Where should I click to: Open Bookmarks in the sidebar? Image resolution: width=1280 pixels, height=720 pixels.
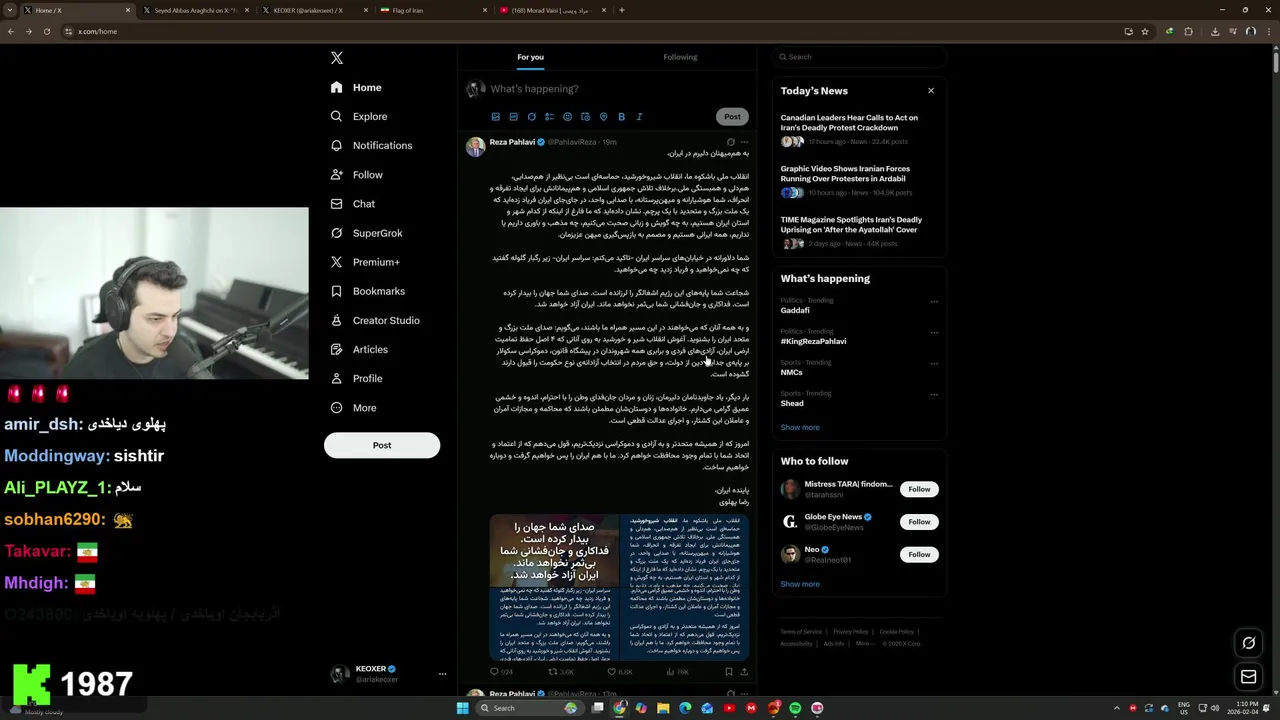click(367, 291)
